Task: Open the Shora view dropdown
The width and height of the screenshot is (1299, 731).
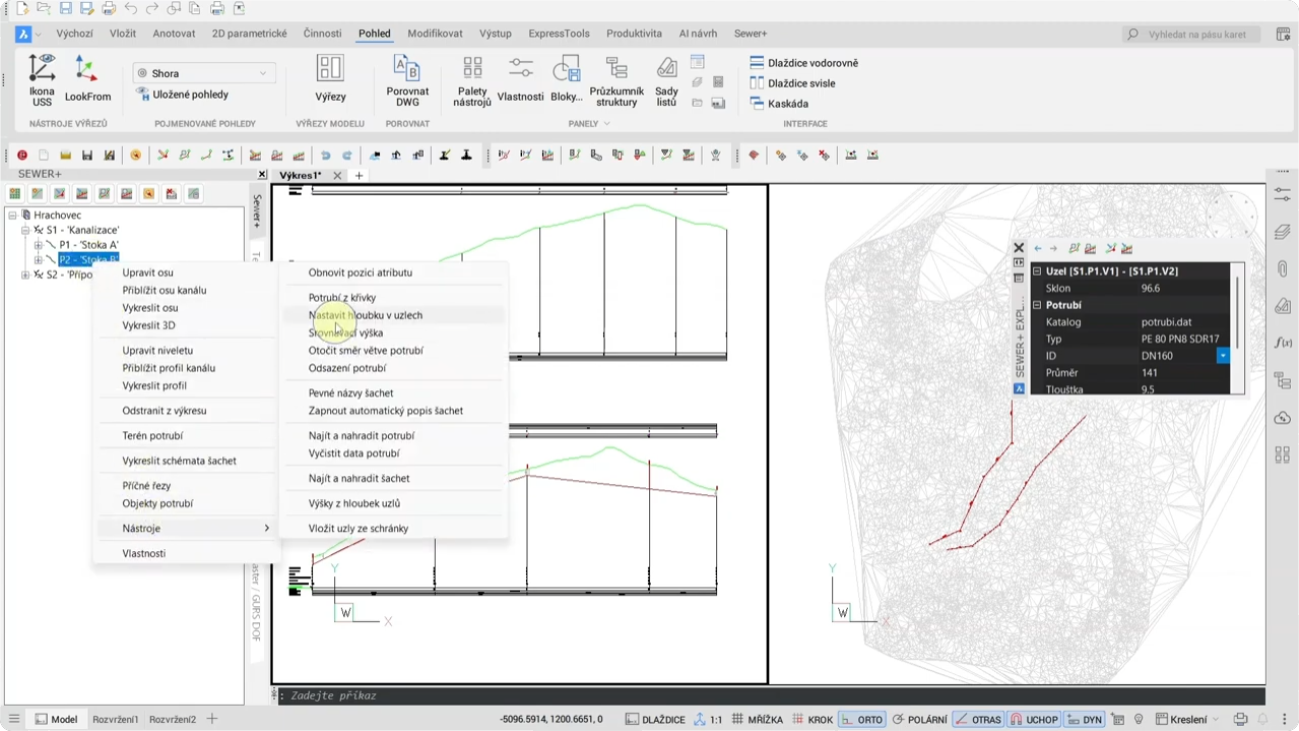Action: (205, 73)
